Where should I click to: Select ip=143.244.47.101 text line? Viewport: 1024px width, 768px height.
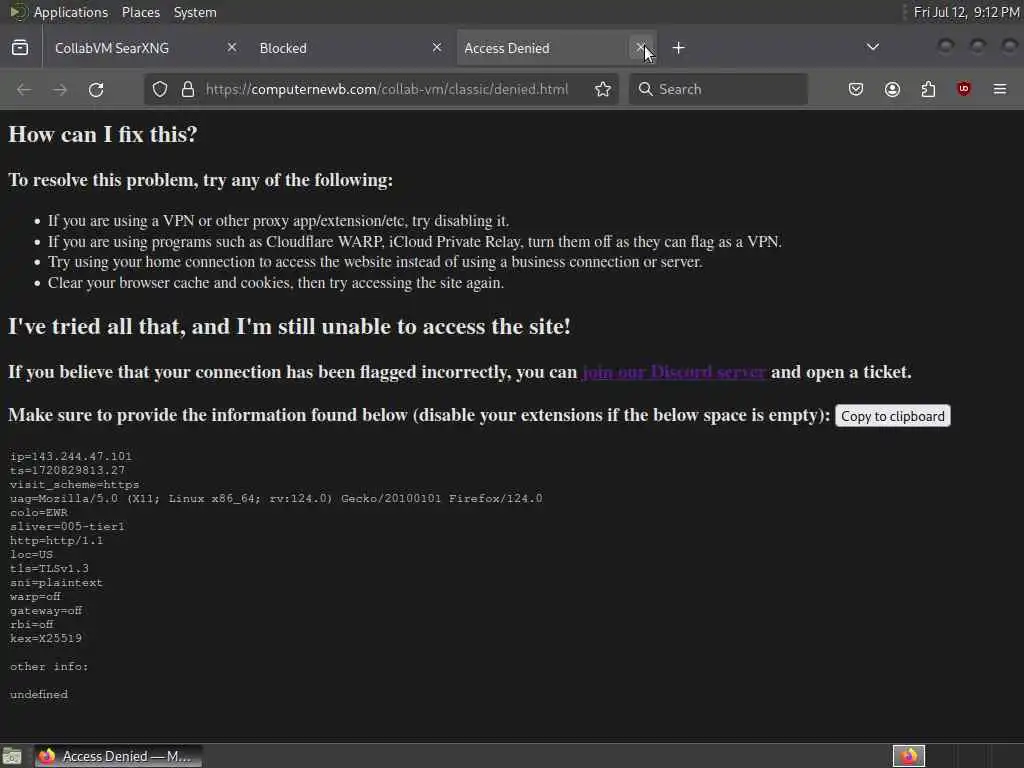pyautogui.click(x=71, y=456)
